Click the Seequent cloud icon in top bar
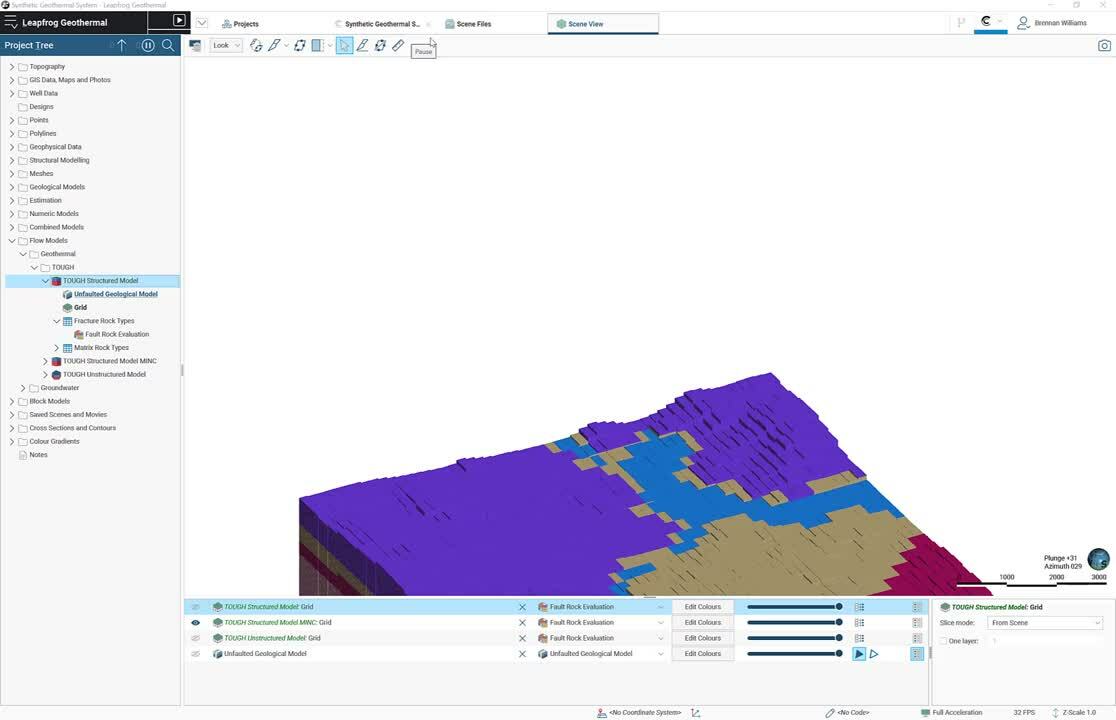Screen dimensions: 1116x720 click(986, 21)
